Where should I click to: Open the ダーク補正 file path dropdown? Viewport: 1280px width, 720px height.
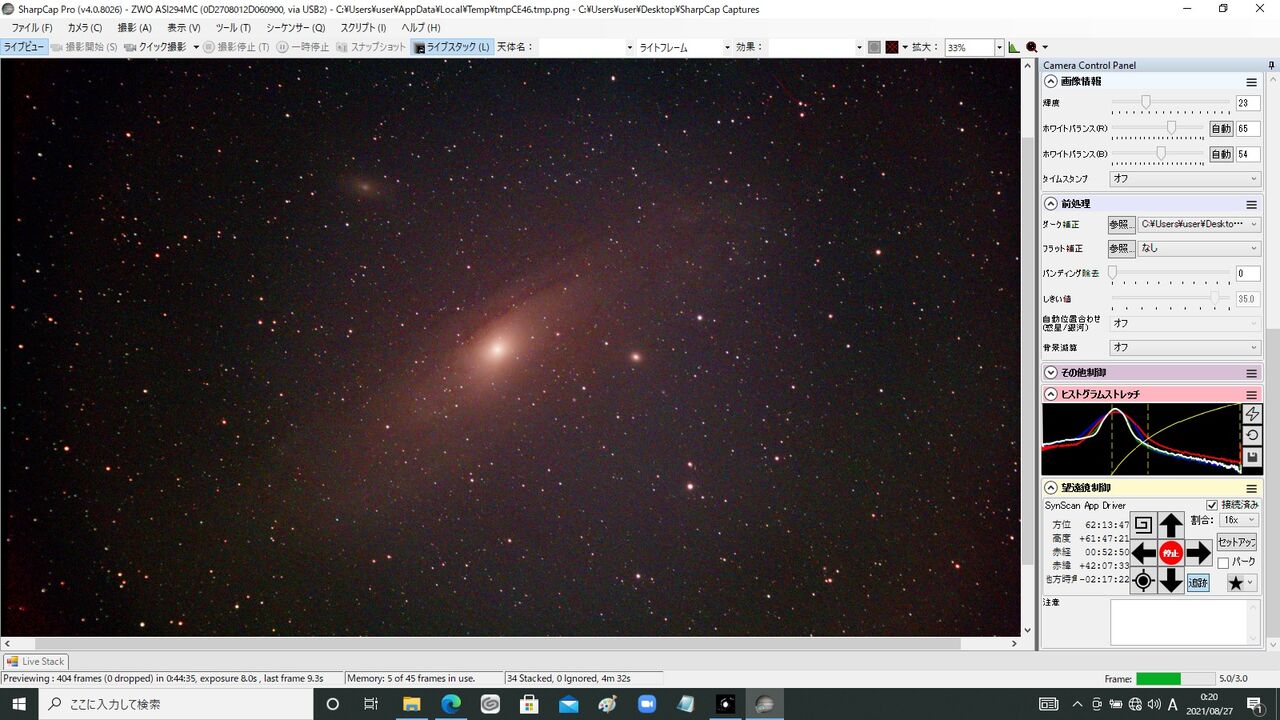point(1199,224)
